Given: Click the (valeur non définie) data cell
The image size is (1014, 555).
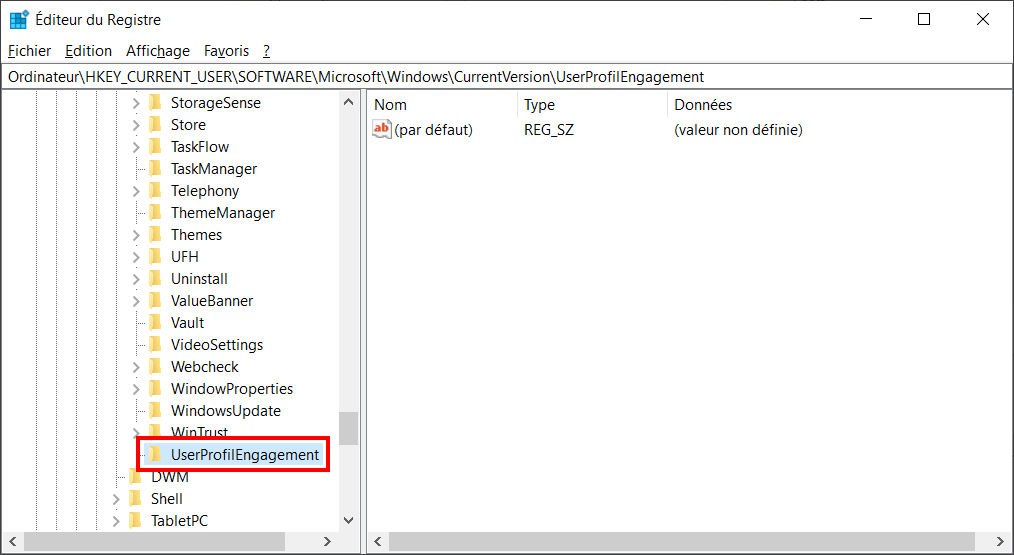Looking at the screenshot, I should coord(738,129).
